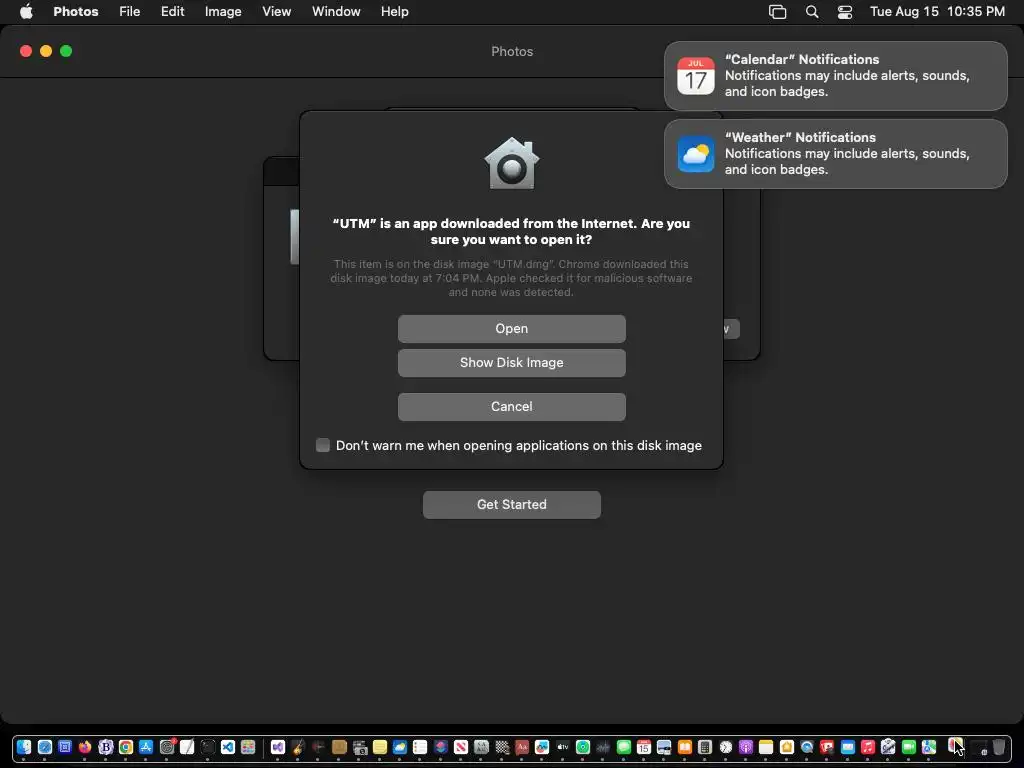Open Calendar from the Dock

[644, 747]
